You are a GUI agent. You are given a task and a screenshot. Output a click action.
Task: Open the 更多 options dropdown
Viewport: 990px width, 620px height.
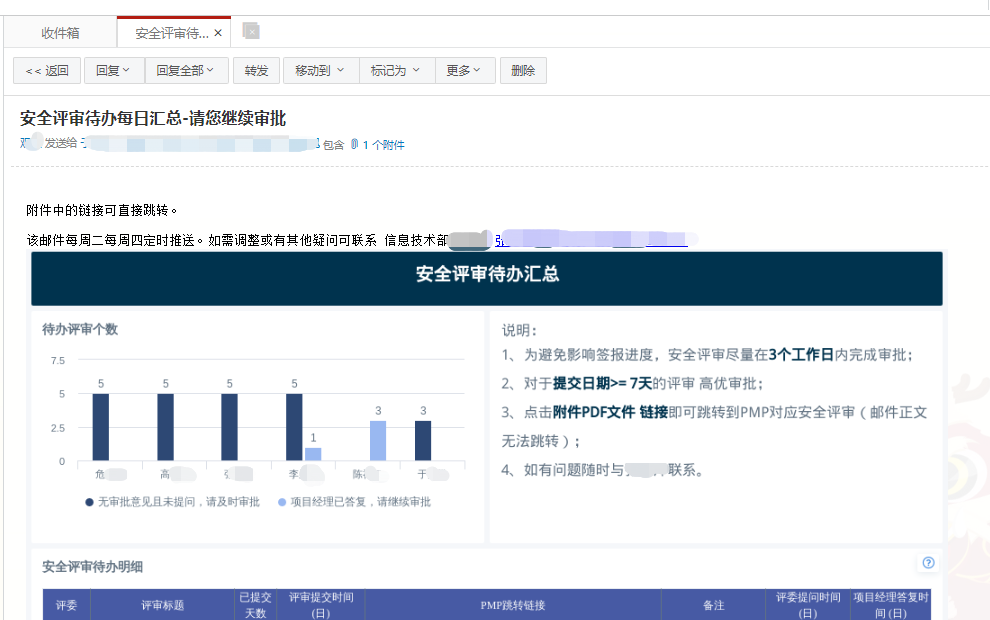463,71
